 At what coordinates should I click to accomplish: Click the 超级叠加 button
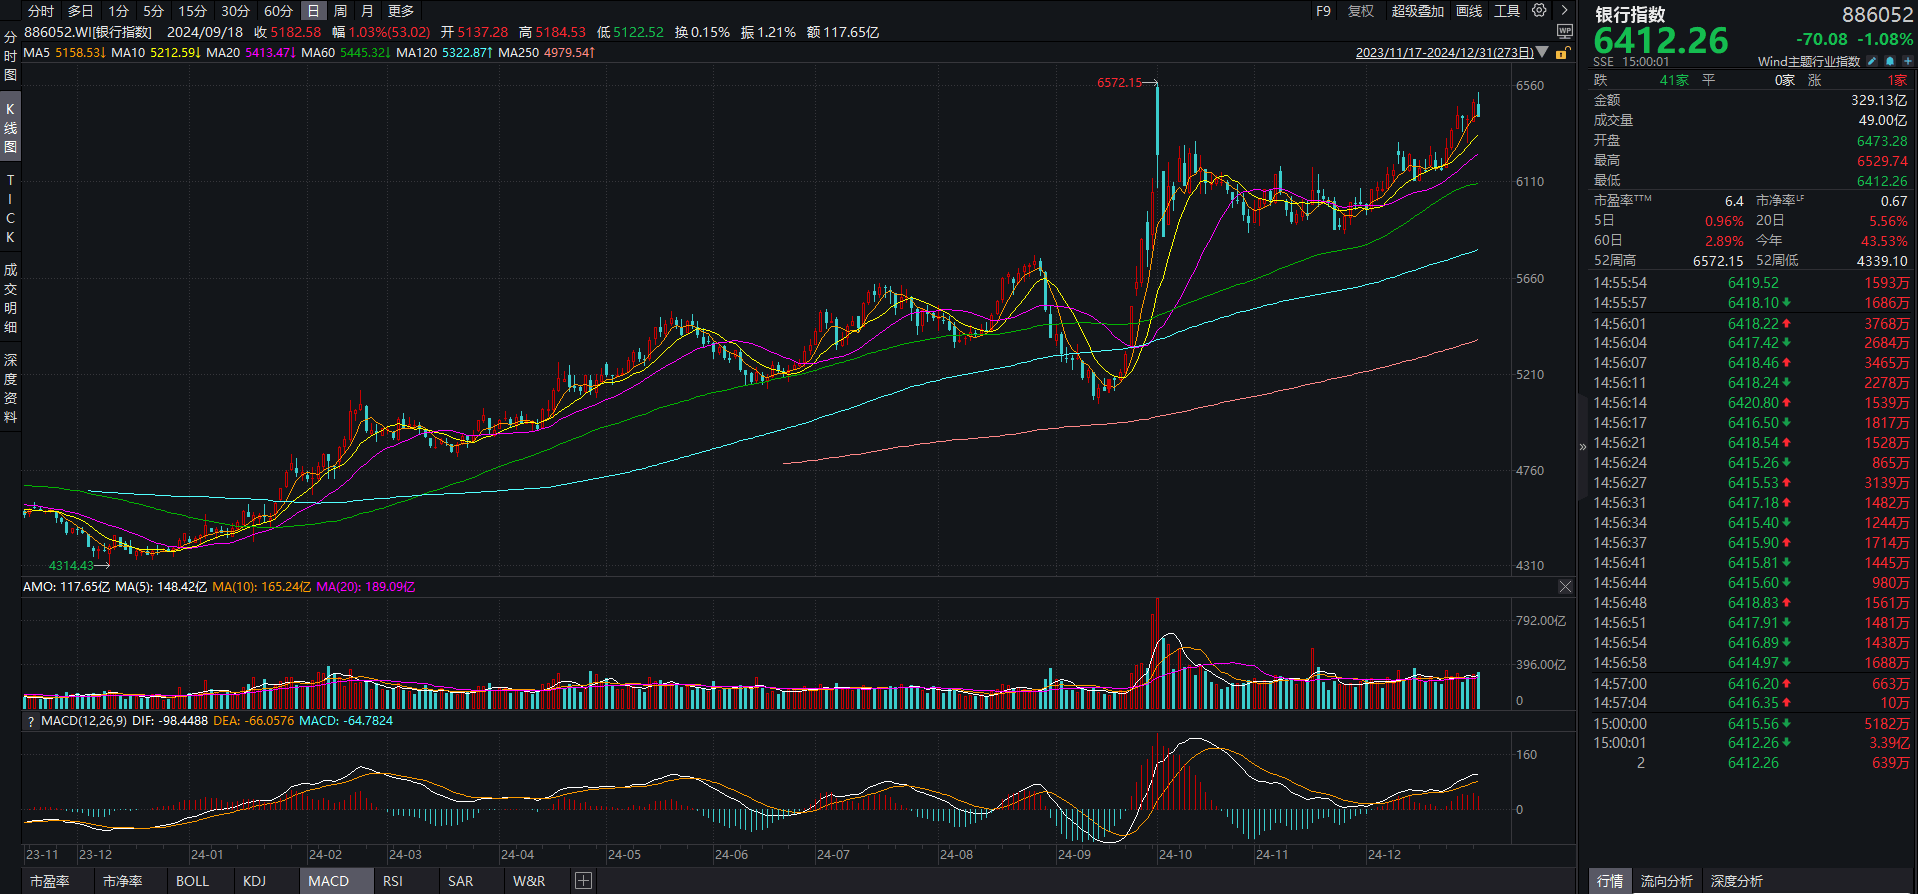[1417, 11]
